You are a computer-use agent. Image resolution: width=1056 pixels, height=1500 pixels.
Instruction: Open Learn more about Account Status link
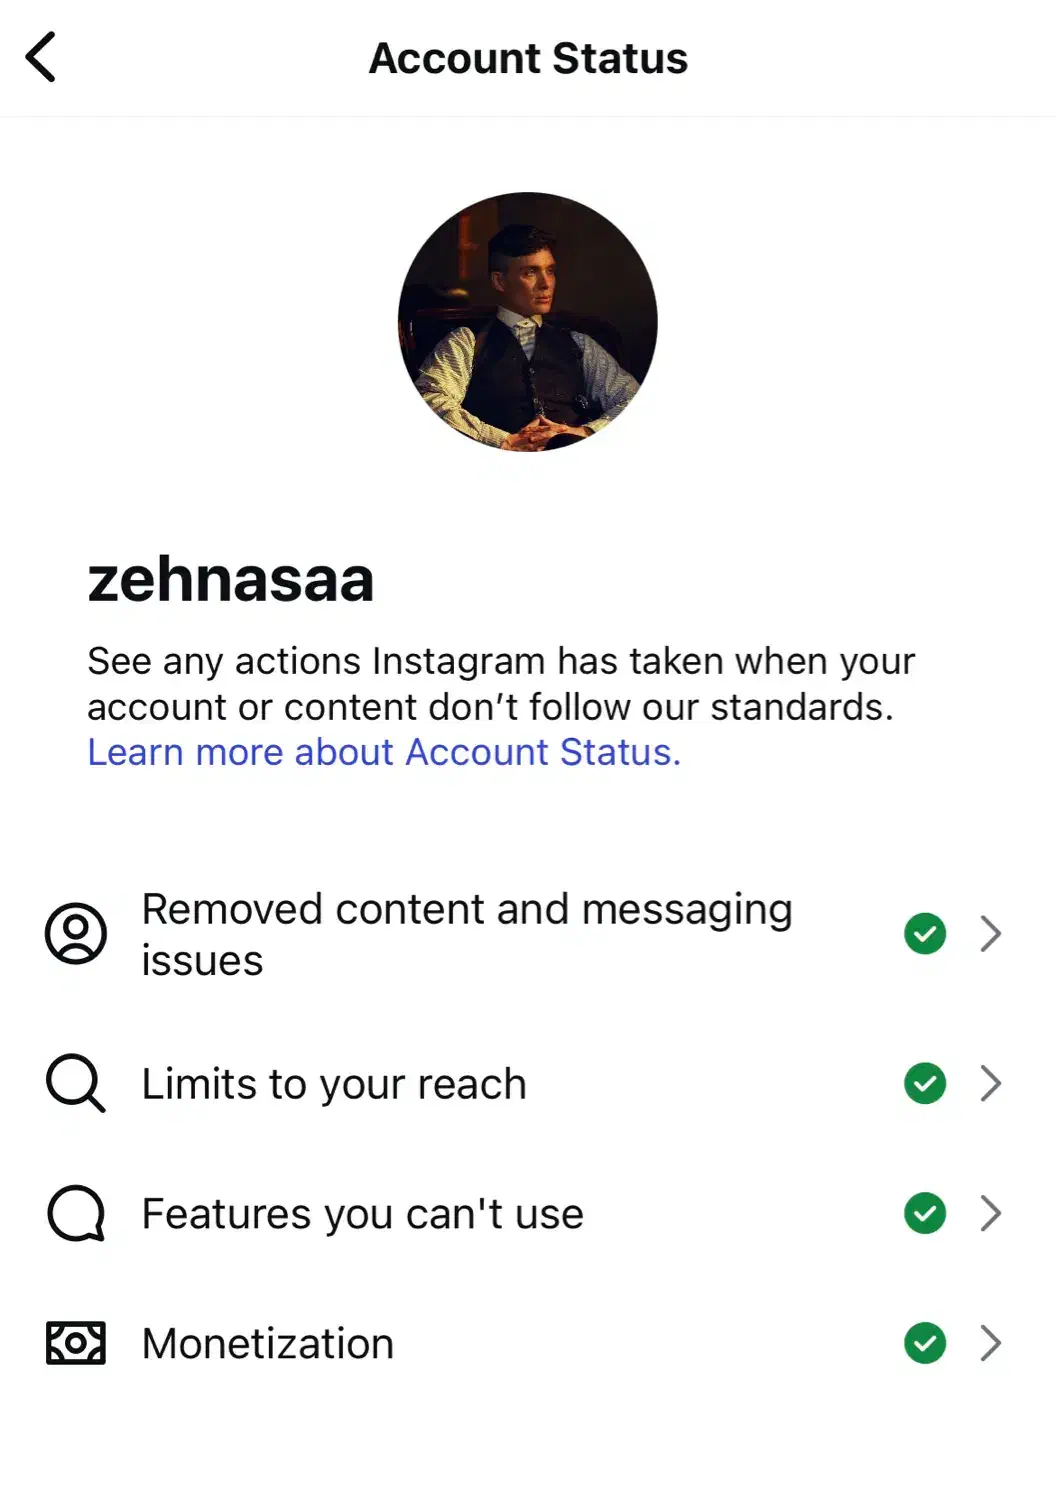click(x=384, y=752)
